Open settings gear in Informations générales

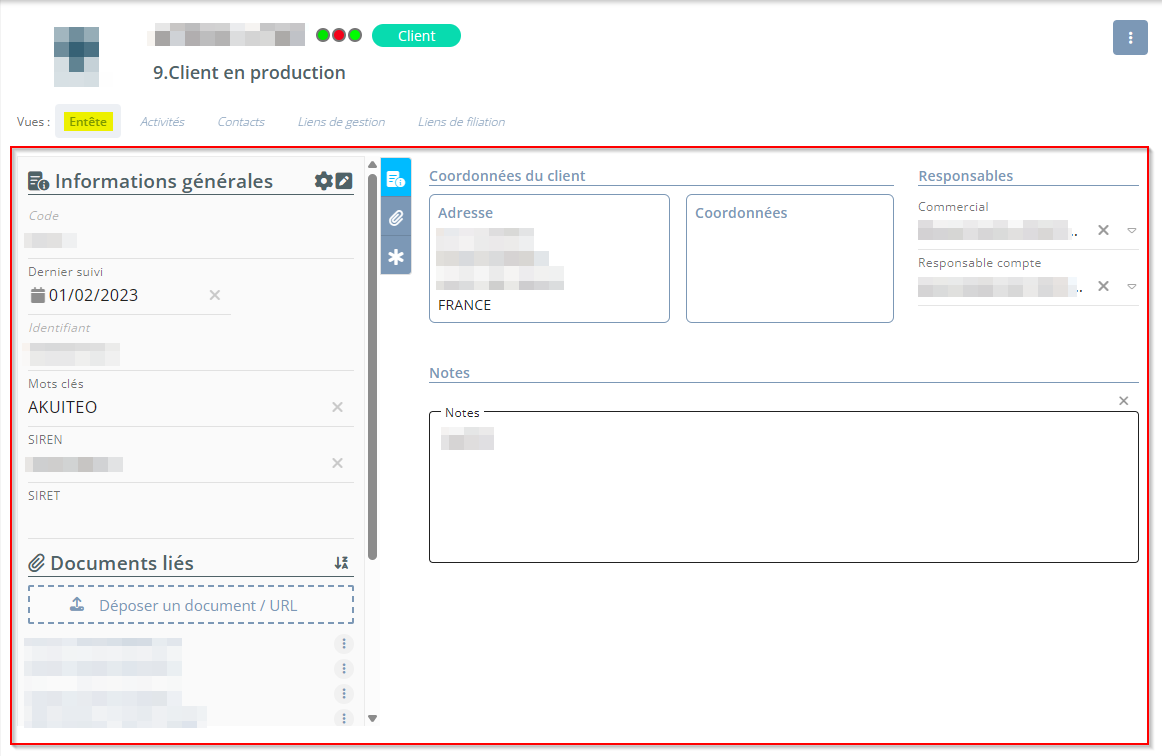coord(323,181)
